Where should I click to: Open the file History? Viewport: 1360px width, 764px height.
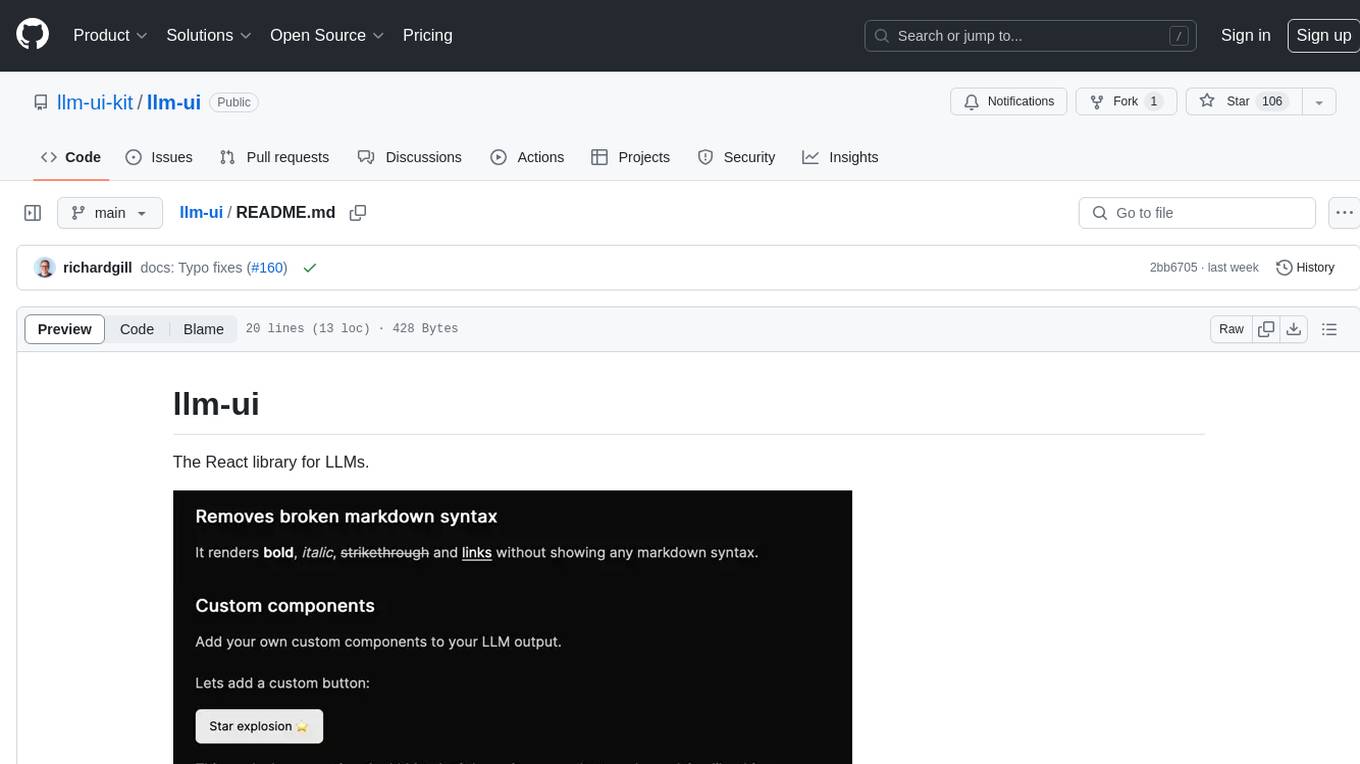[x=1305, y=268]
